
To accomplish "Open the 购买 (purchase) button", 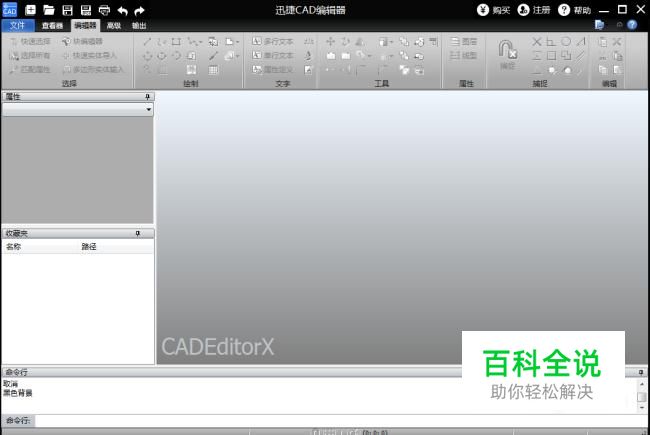I will click(493, 10).
